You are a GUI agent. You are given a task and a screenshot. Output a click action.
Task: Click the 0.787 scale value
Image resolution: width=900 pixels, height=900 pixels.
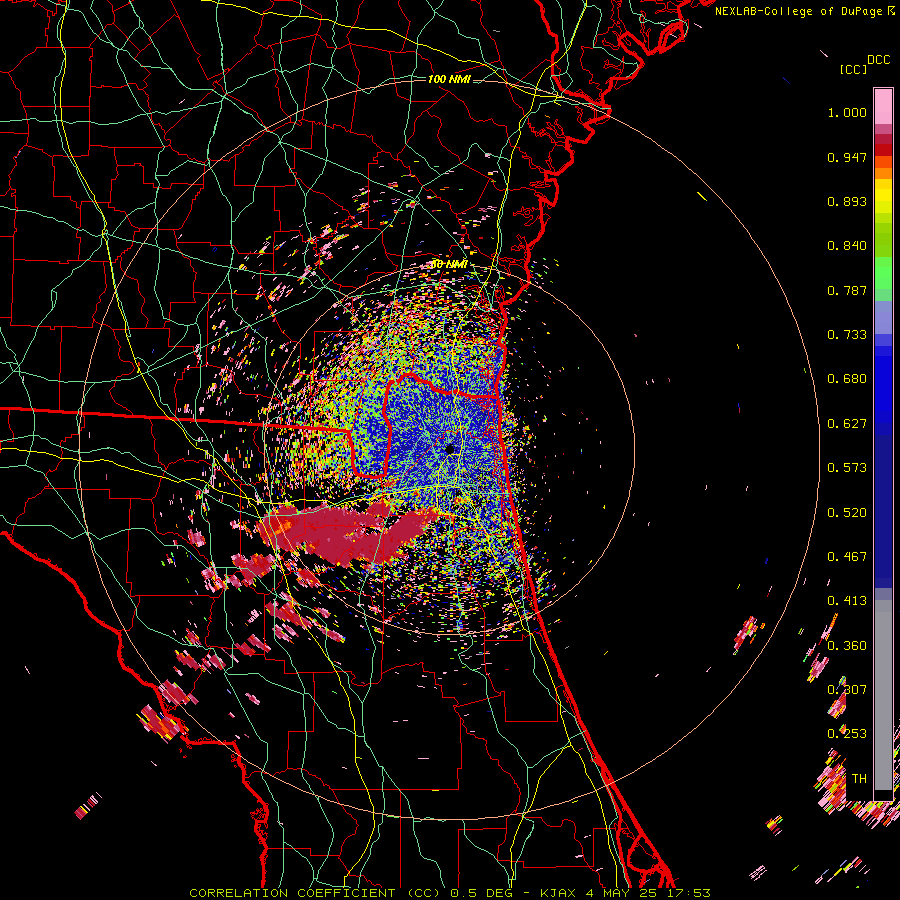coord(847,290)
